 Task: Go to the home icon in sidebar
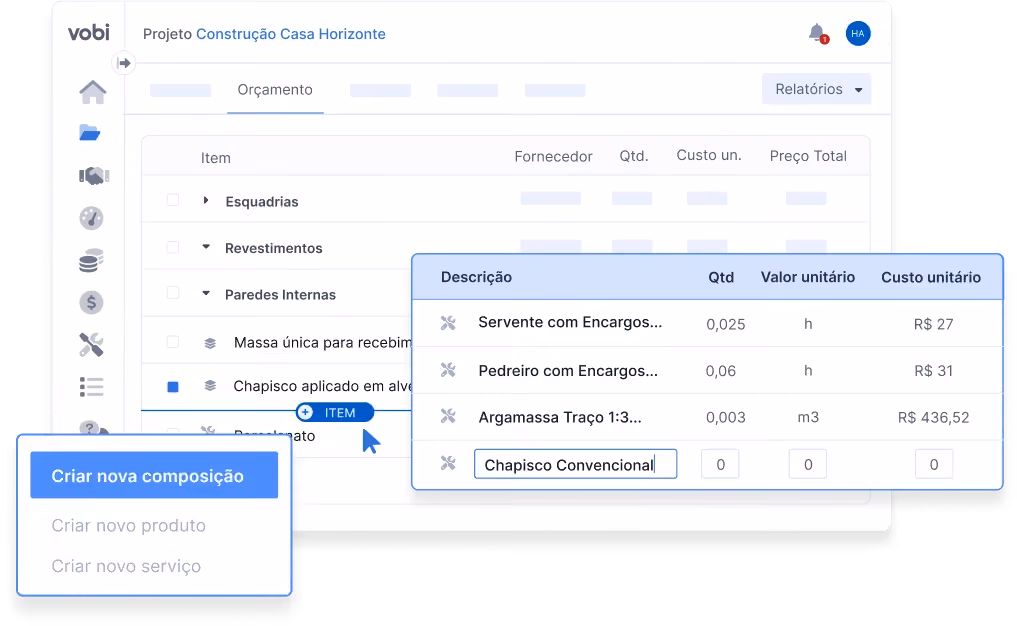[93, 91]
